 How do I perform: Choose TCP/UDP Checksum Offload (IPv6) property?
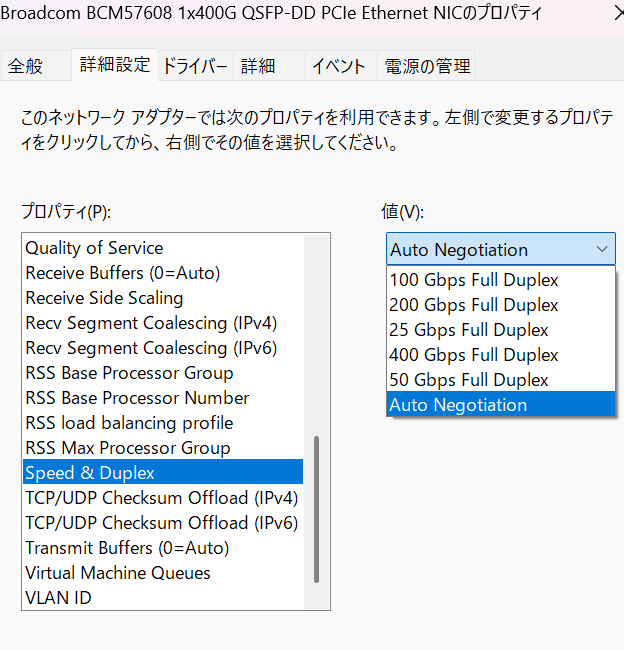pos(163,523)
